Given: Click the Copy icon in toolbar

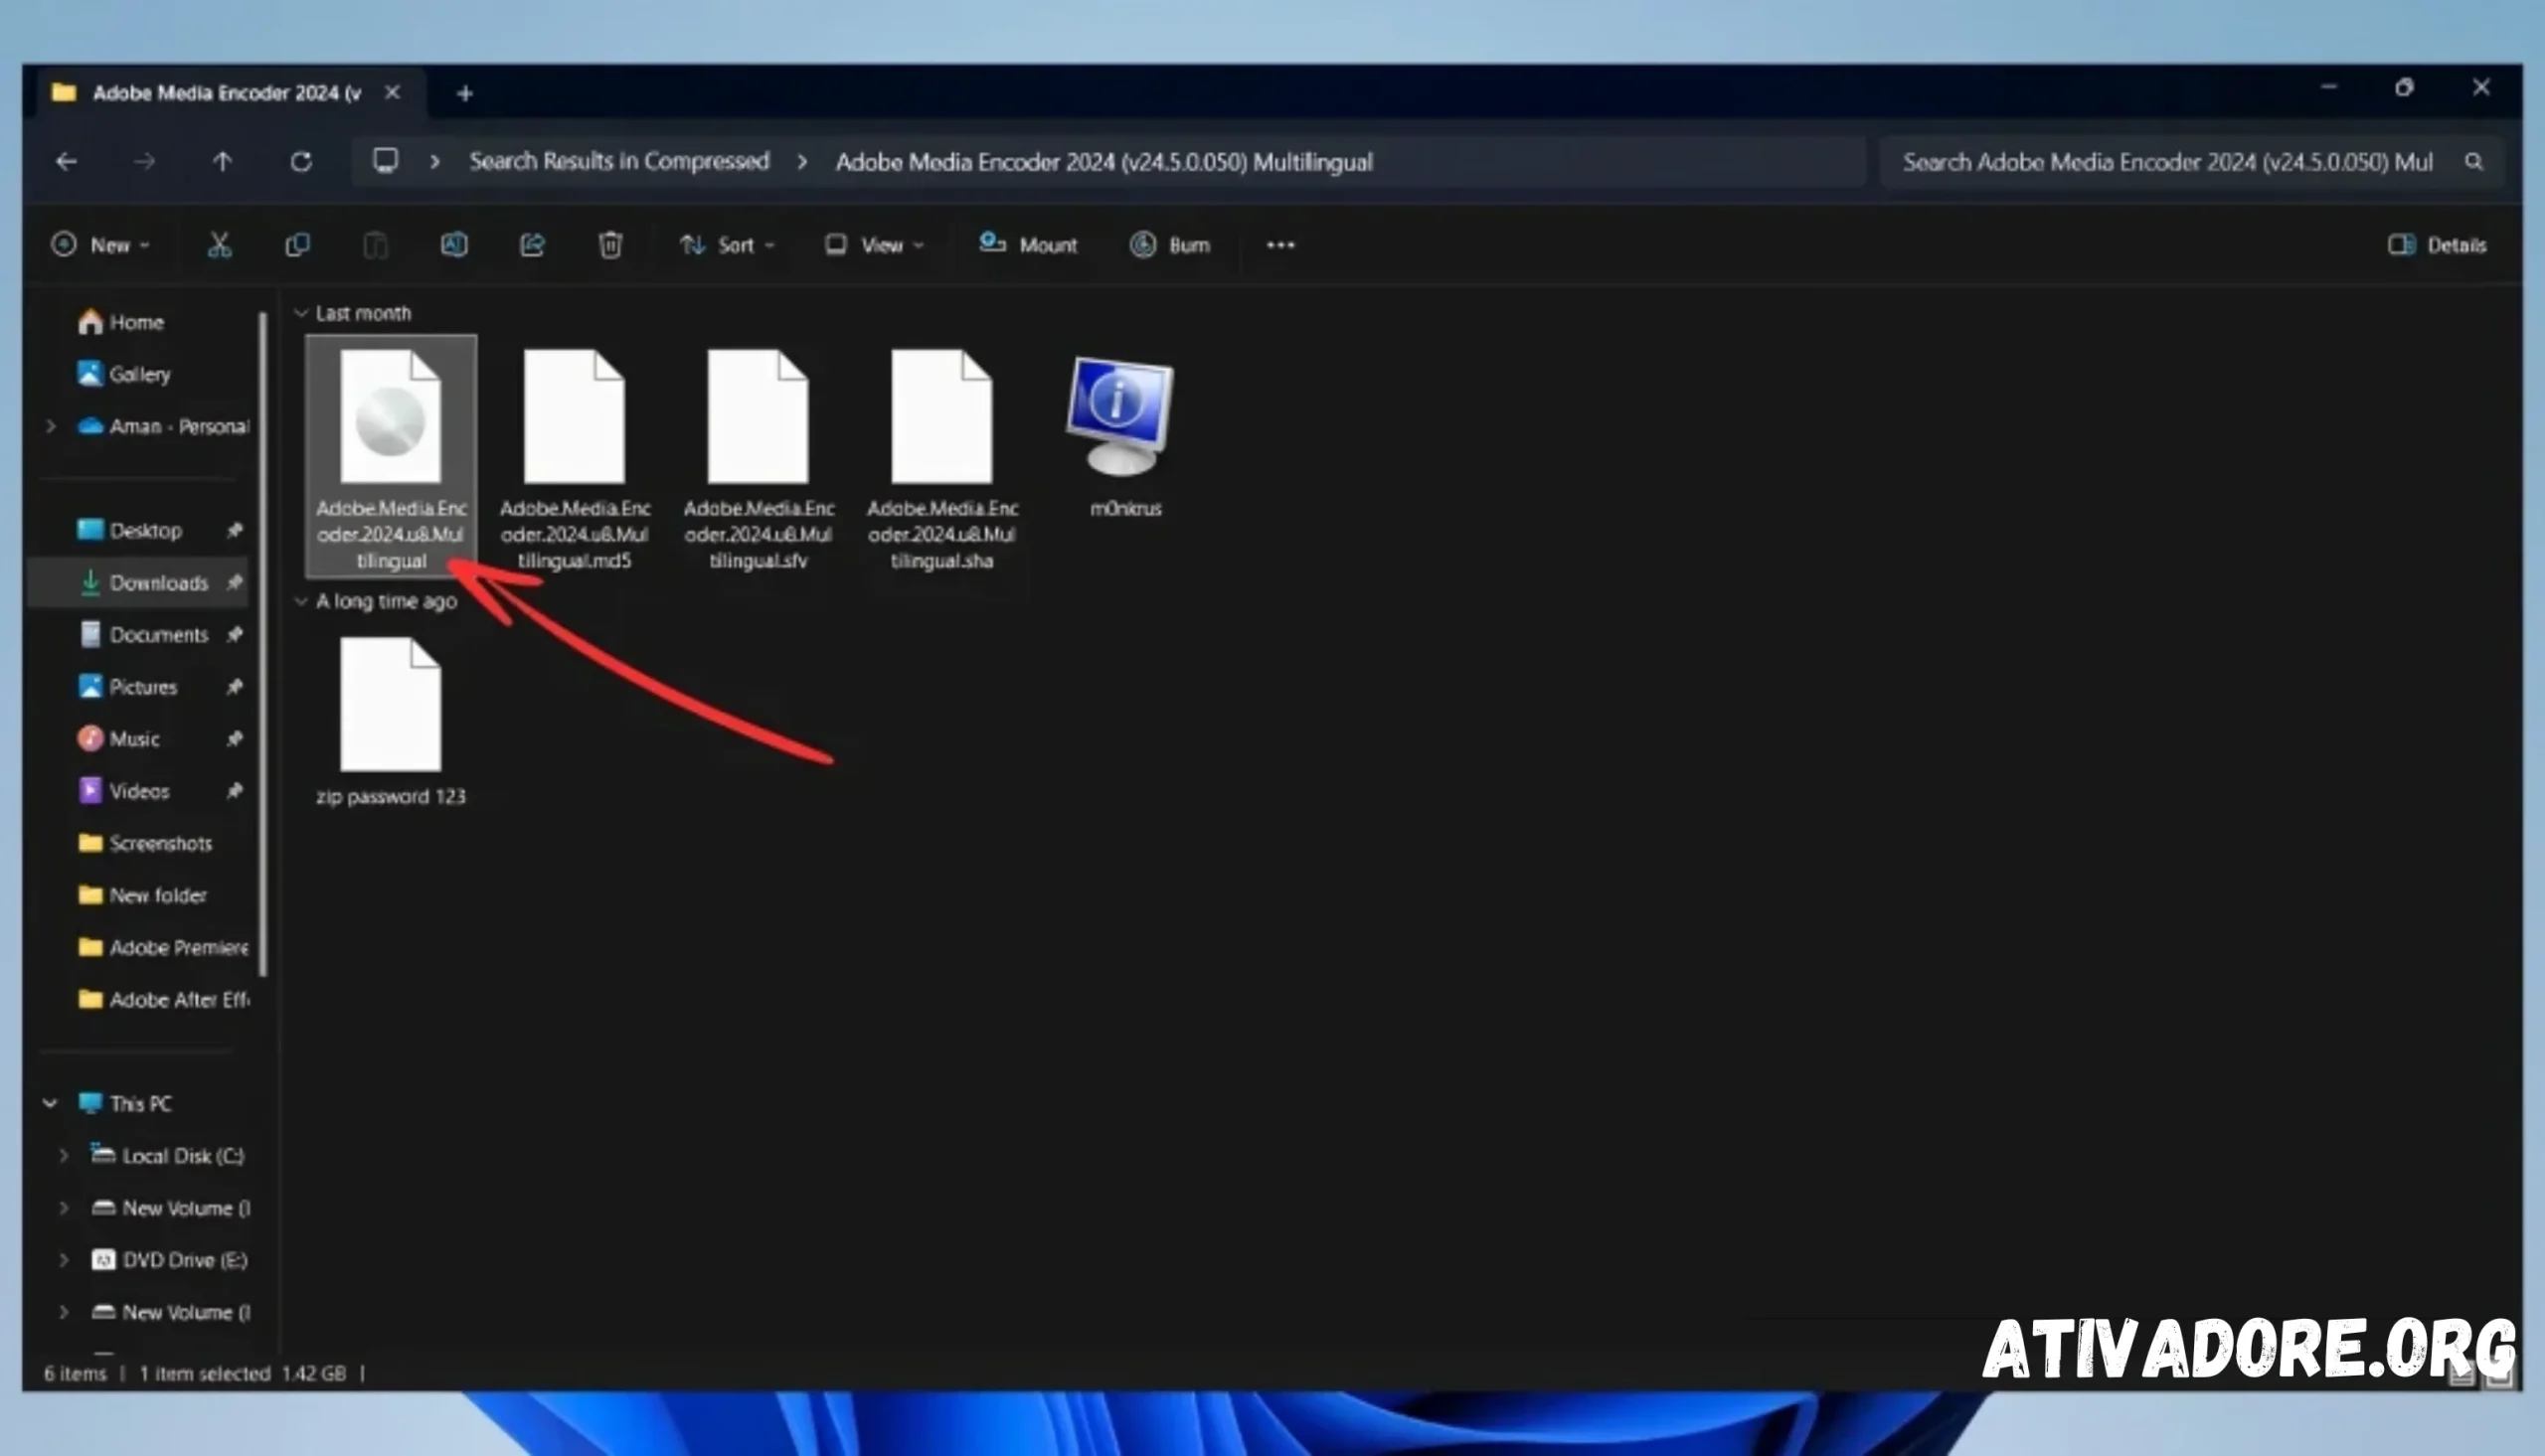Looking at the screenshot, I should 297,245.
